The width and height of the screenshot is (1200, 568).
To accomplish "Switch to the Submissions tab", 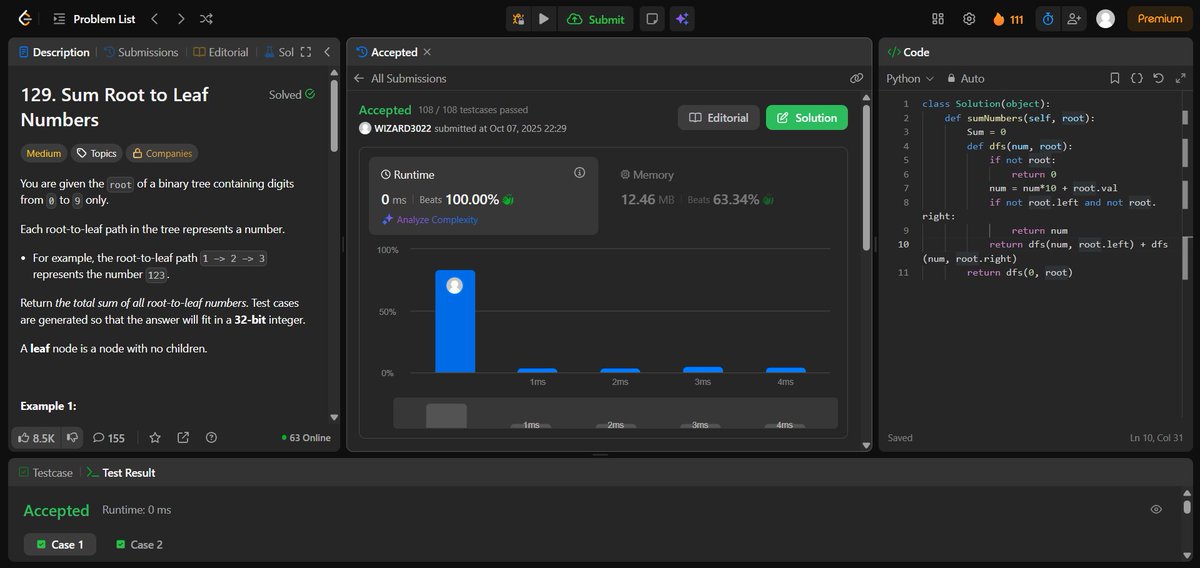I will tap(141, 52).
